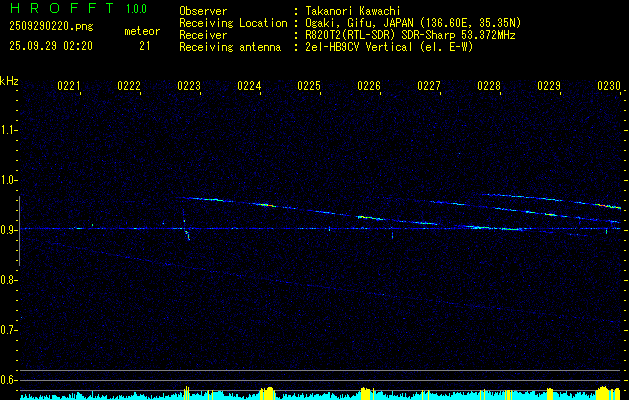
Task: Click time marker 0229
Action: (x=549, y=86)
